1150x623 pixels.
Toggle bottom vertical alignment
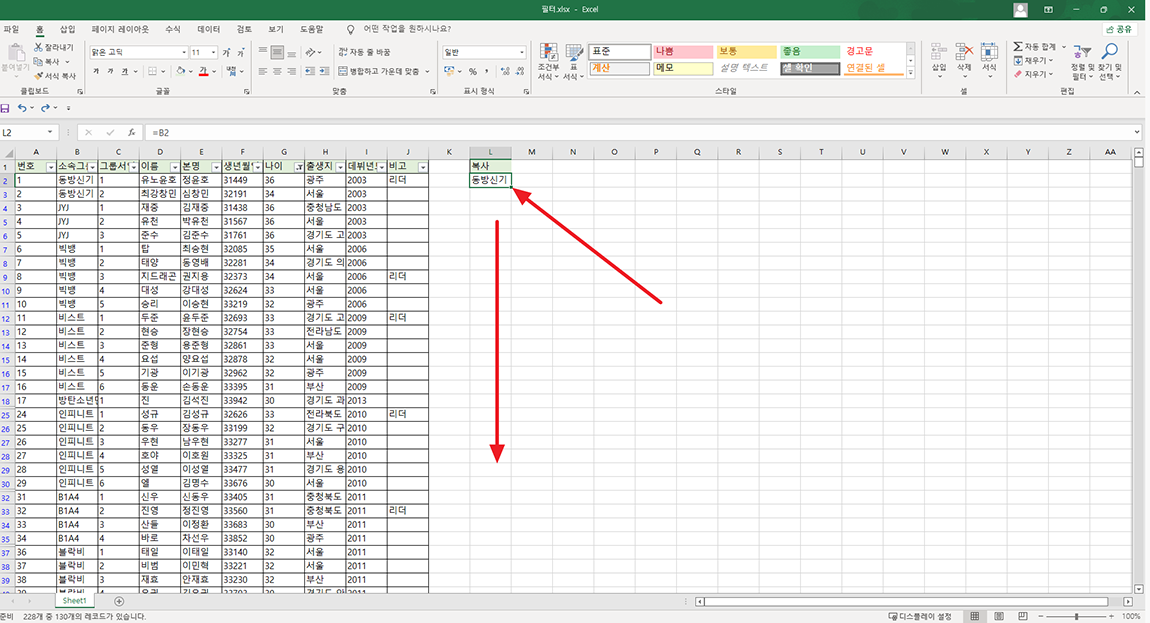[x=291, y=52]
